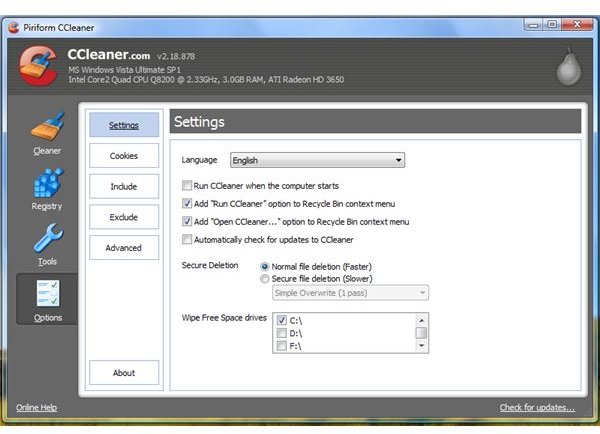Select Normal file deletion (Faster)

tap(264, 267)
